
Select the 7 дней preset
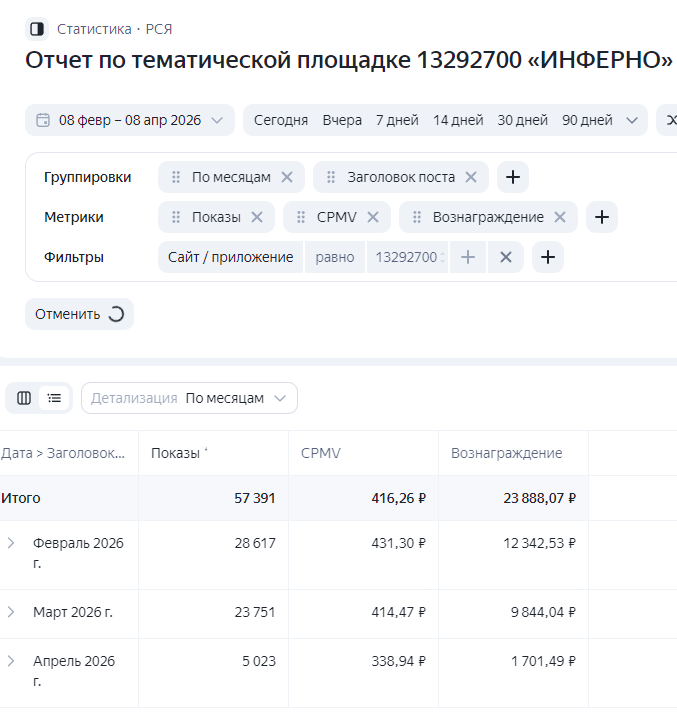(x=397, y=120)
